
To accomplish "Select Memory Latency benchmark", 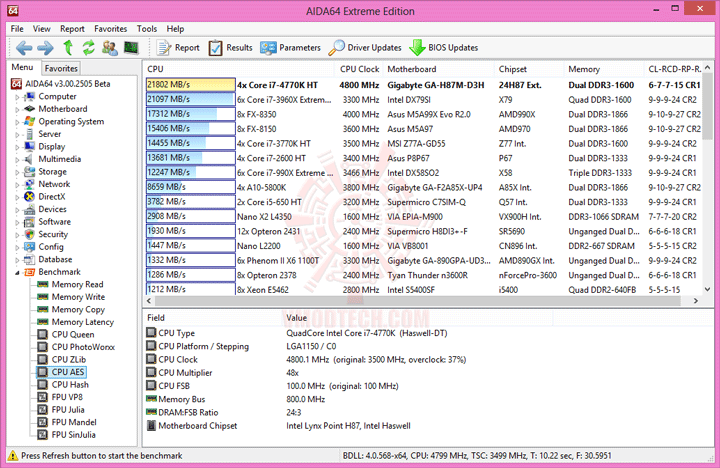I will tap(83, 322).
